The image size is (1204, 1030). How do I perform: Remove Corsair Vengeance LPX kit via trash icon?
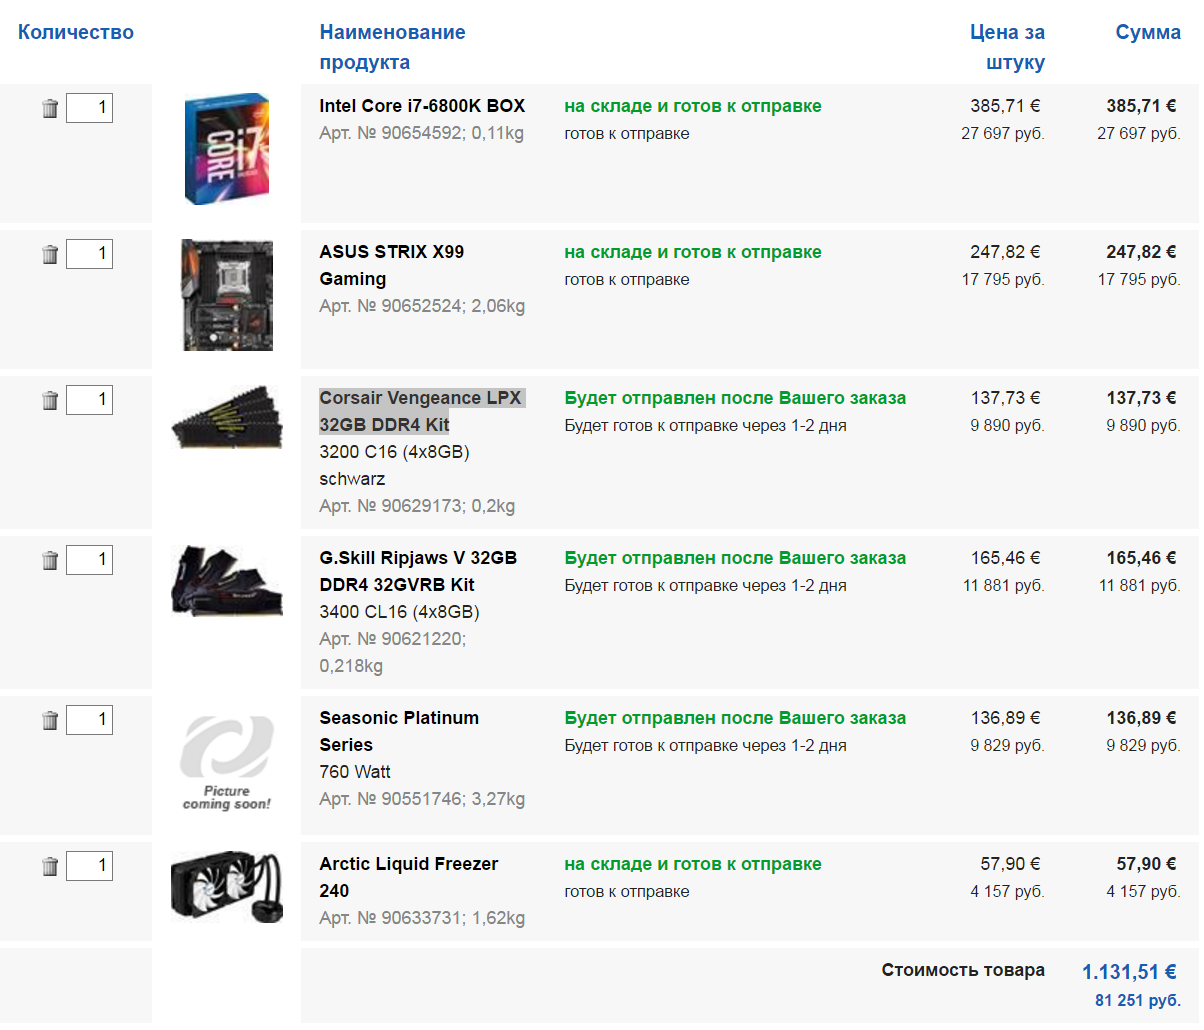pyautogui.click(x=50, y=400)
